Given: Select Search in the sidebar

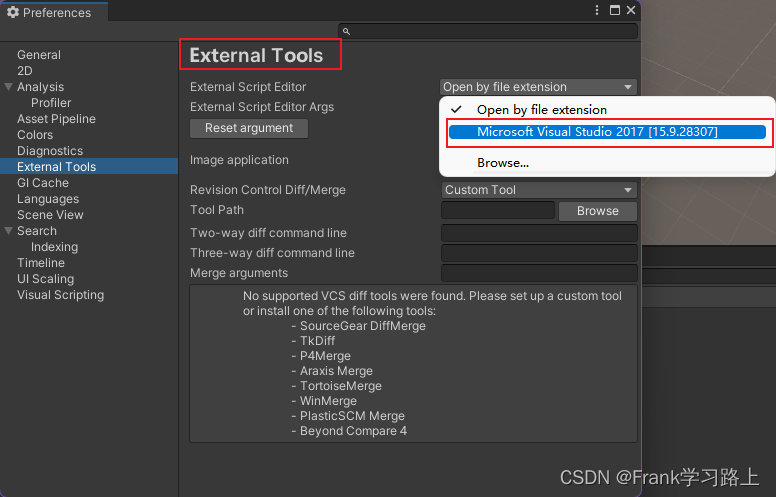Looking at the screenshot, I should pos(37,231).
